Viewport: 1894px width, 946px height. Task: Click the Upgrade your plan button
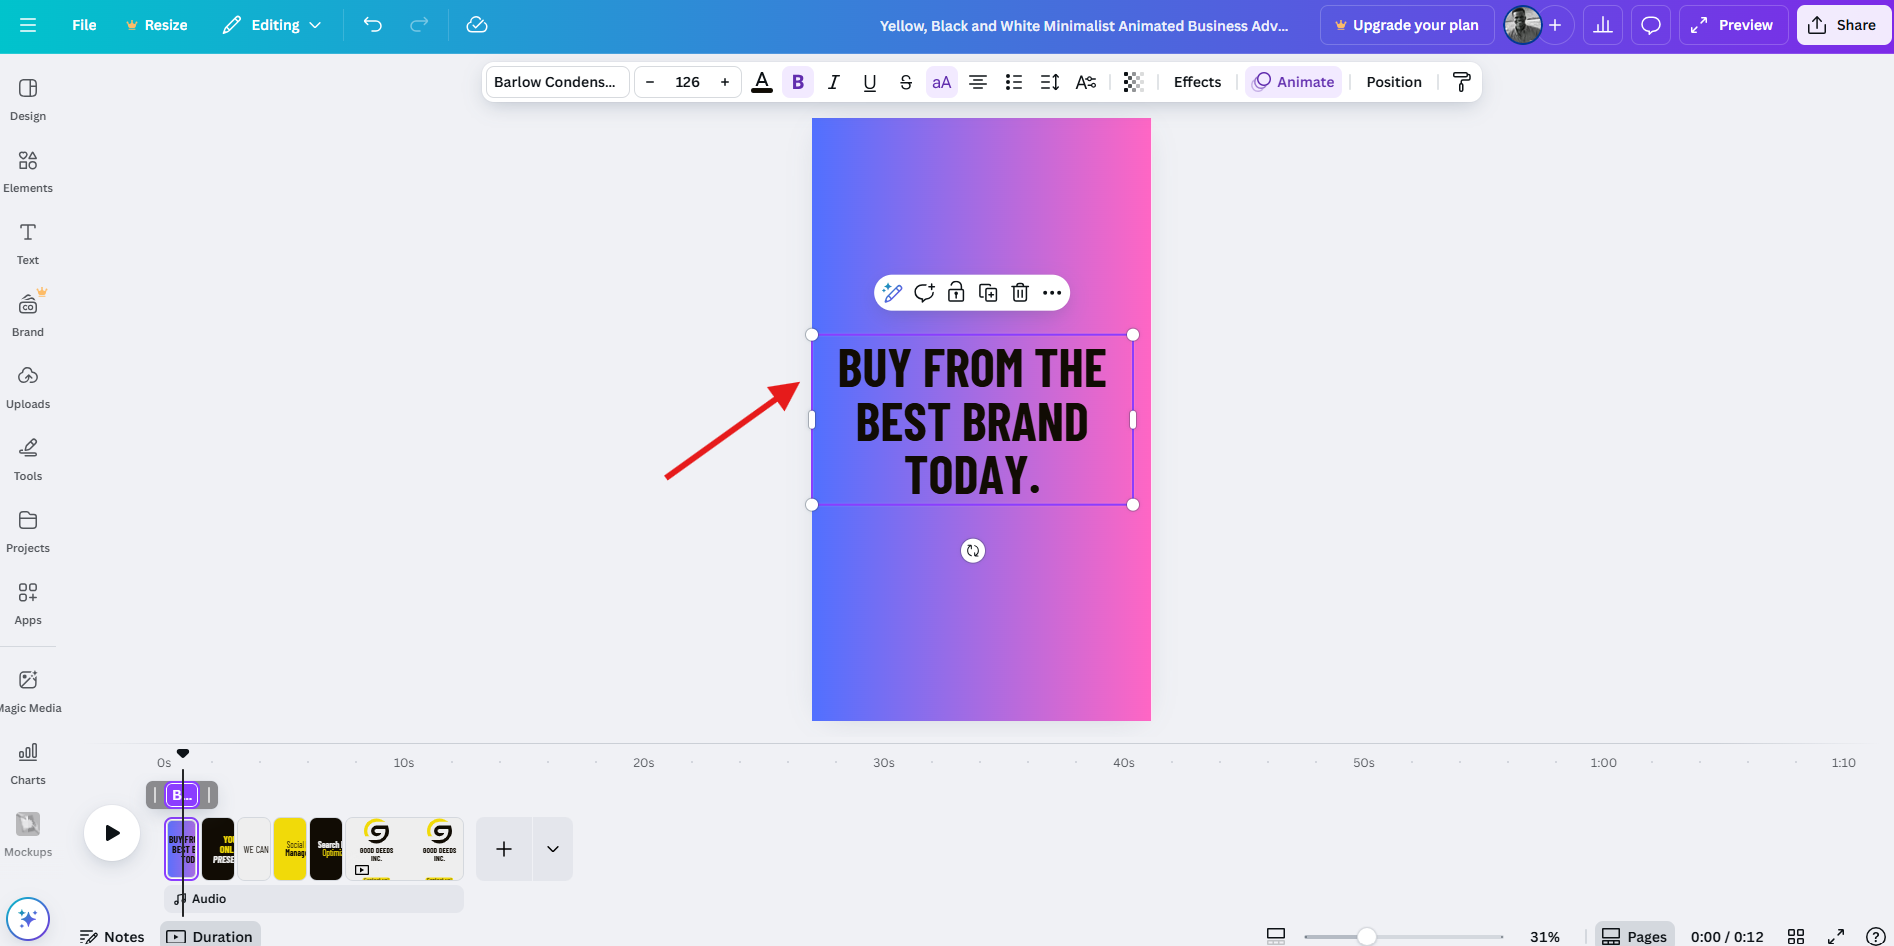pos(1406,25)
